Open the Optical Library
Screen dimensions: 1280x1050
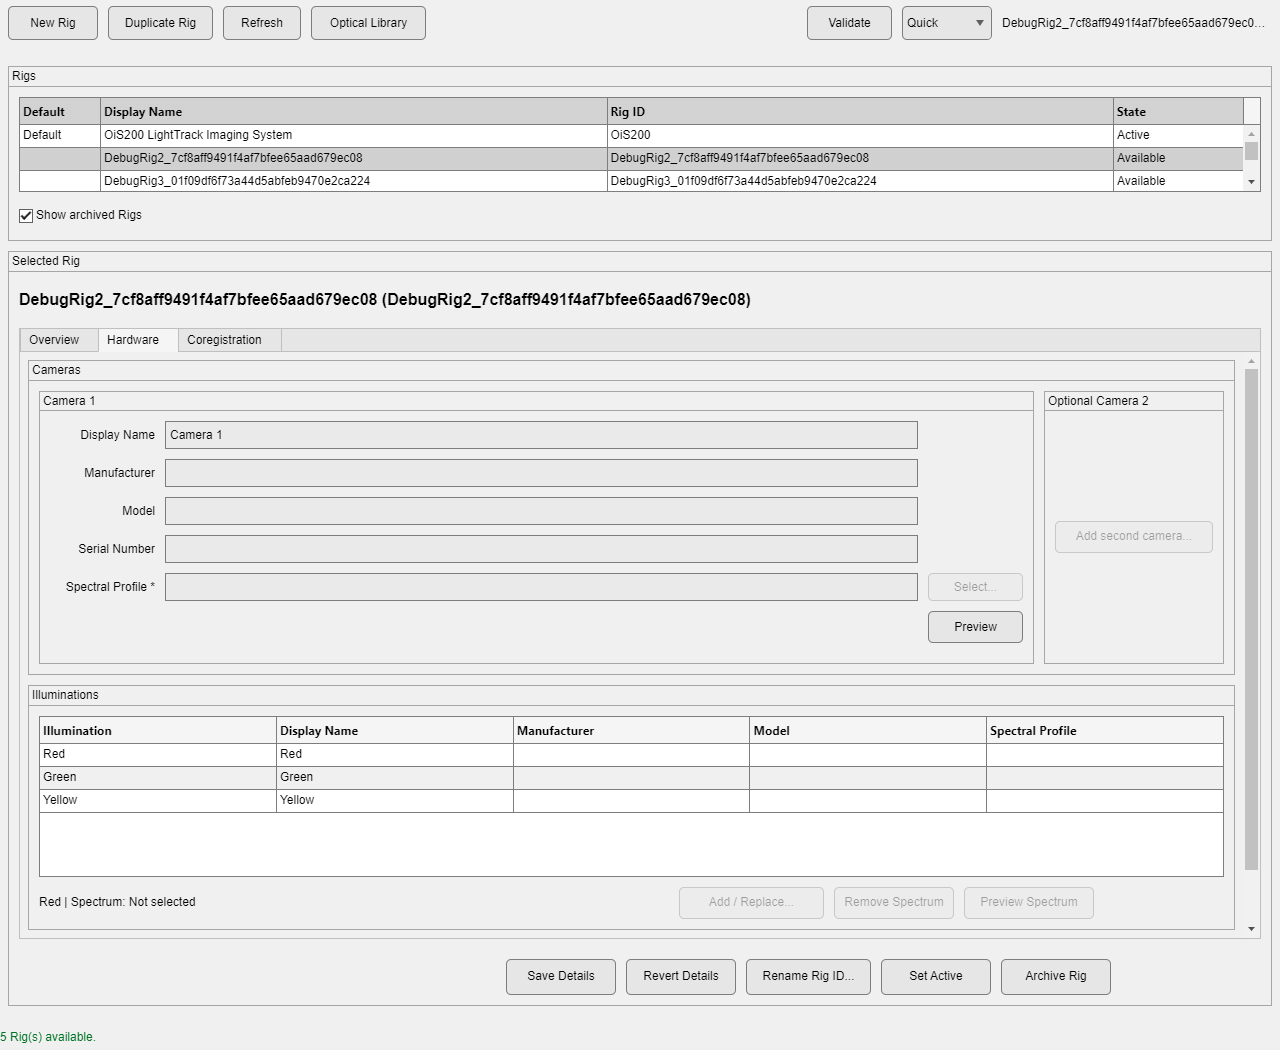(x=368, y=23)
